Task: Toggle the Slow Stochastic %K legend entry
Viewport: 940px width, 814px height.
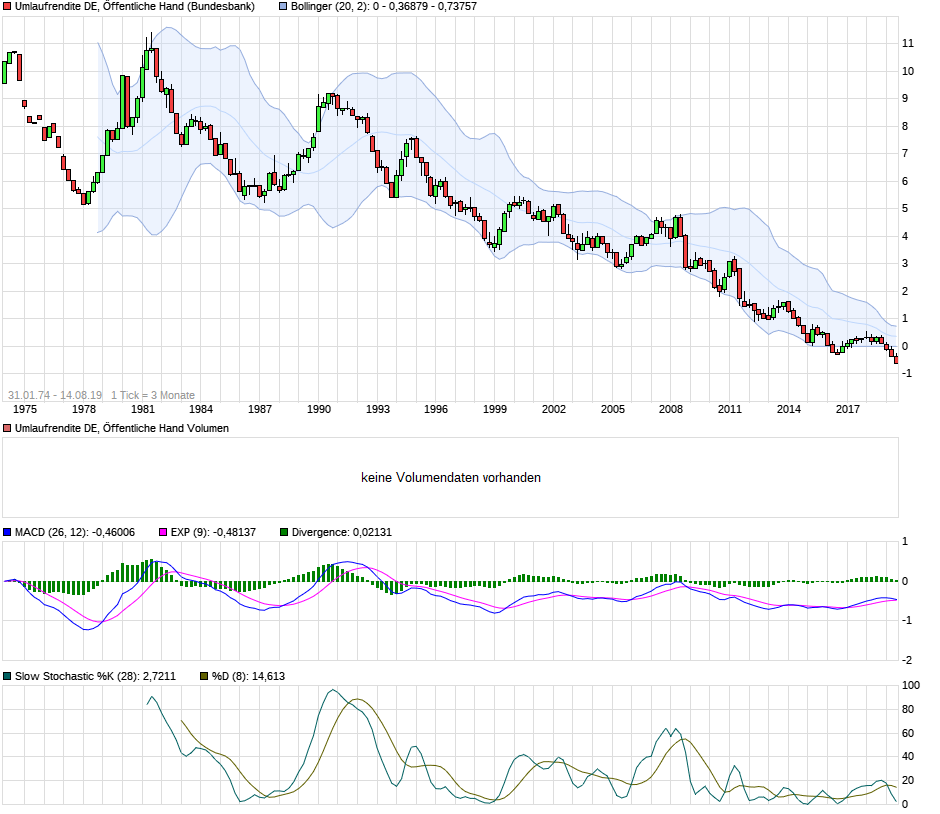Action: point(95,676)
